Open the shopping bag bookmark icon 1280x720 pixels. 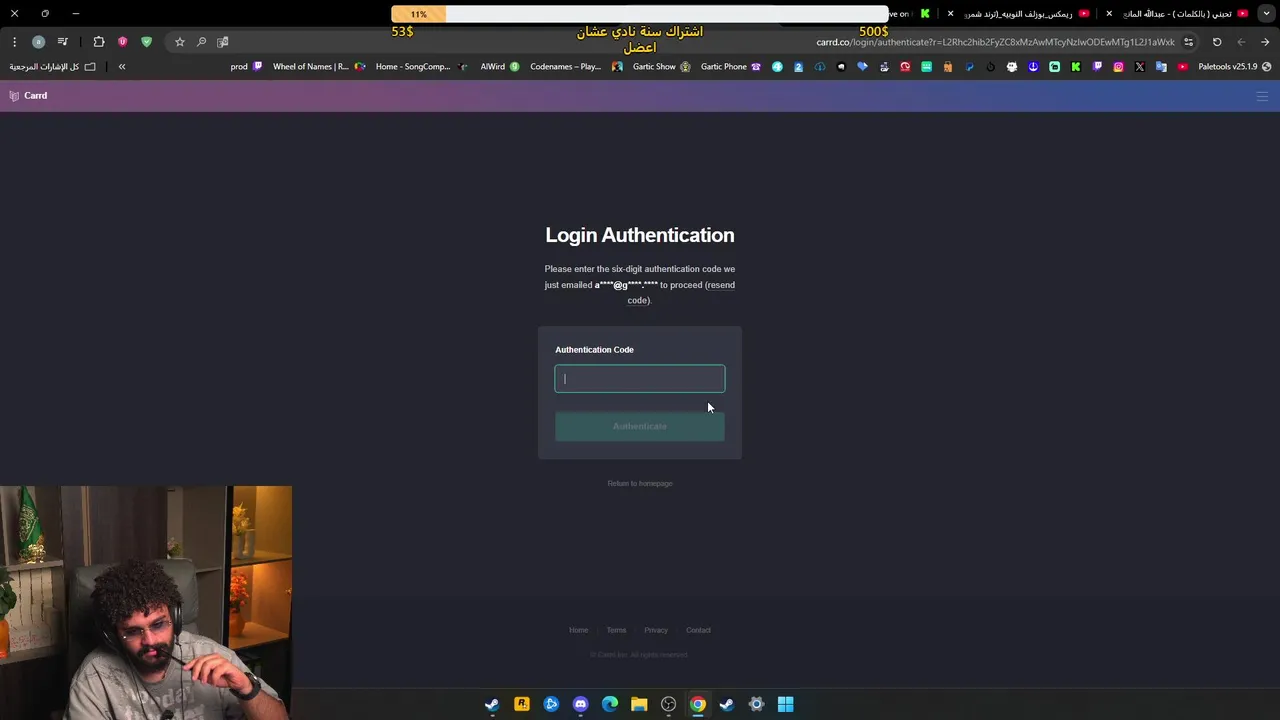click(x=947, y=67)
